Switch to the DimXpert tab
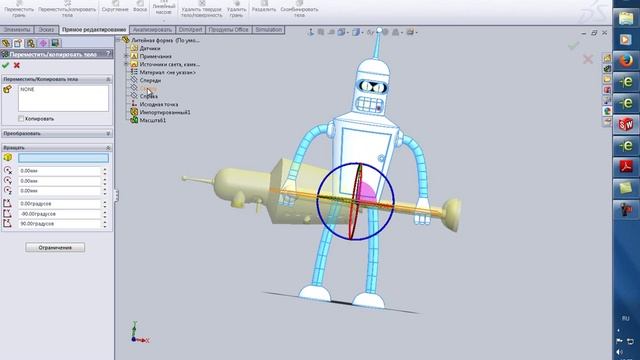The height and width of the screenshot is (360, 640). tap(190, 30)
